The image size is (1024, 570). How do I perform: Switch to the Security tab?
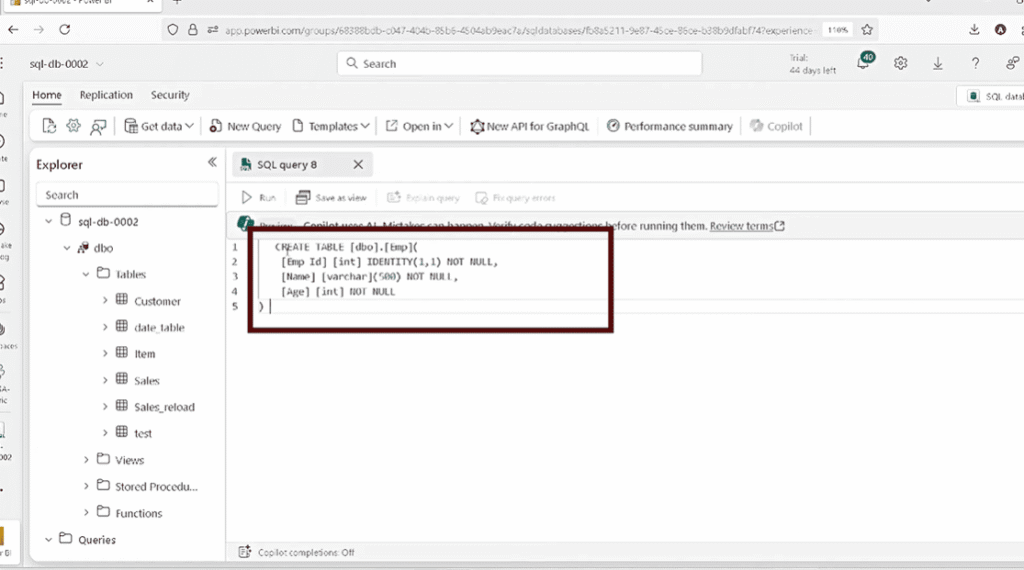[x=170, y=95]
